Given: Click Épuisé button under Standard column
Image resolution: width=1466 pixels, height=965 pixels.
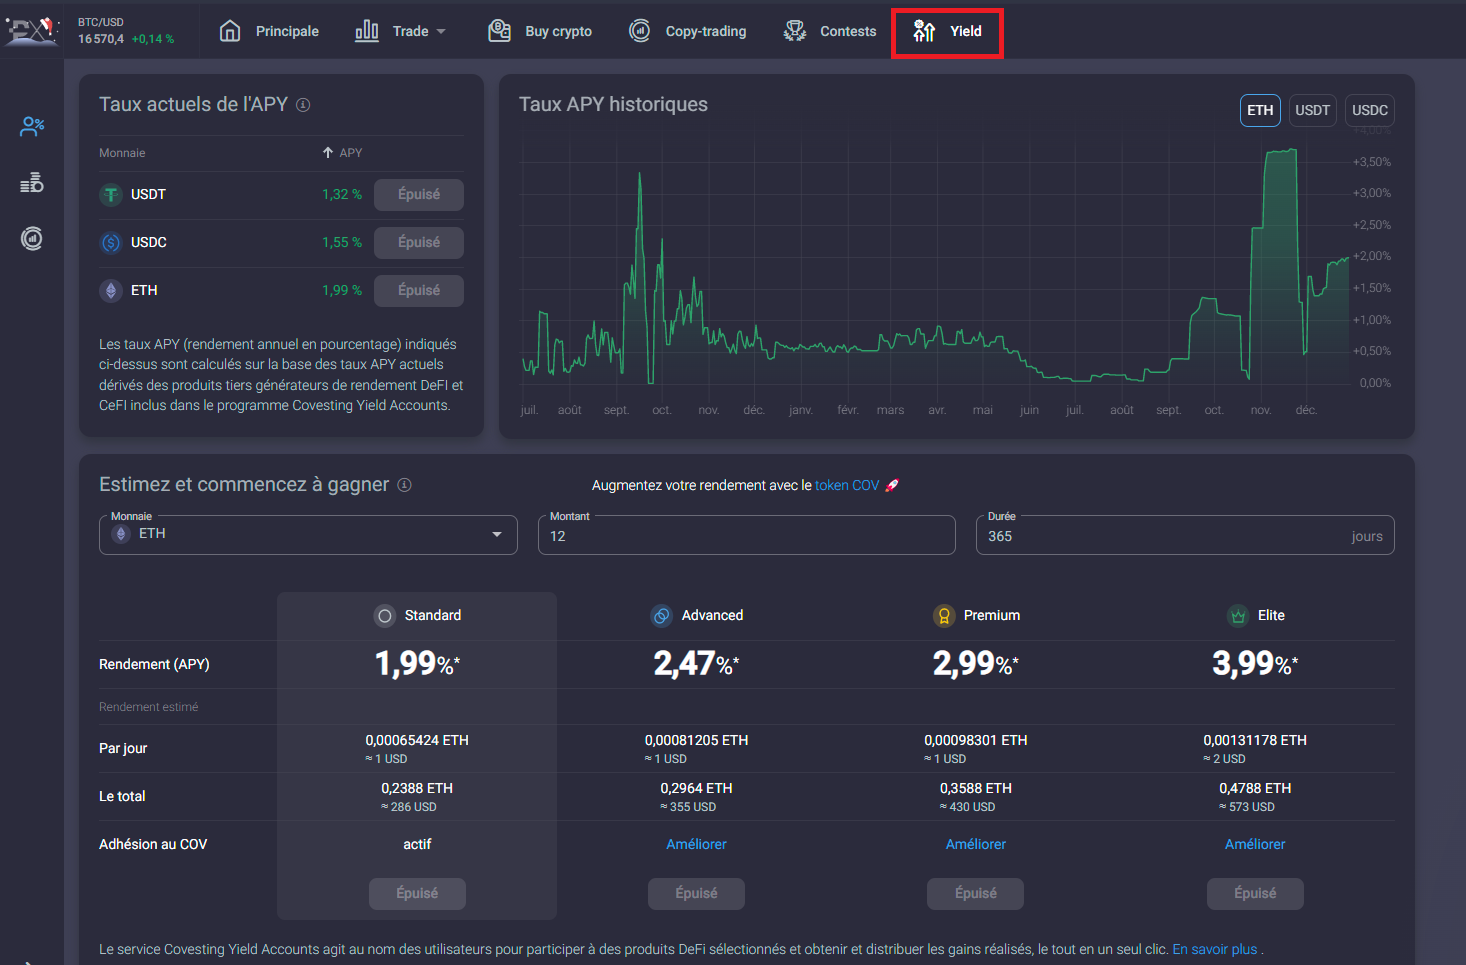Looking at the screenshot, I should [417, 894].
